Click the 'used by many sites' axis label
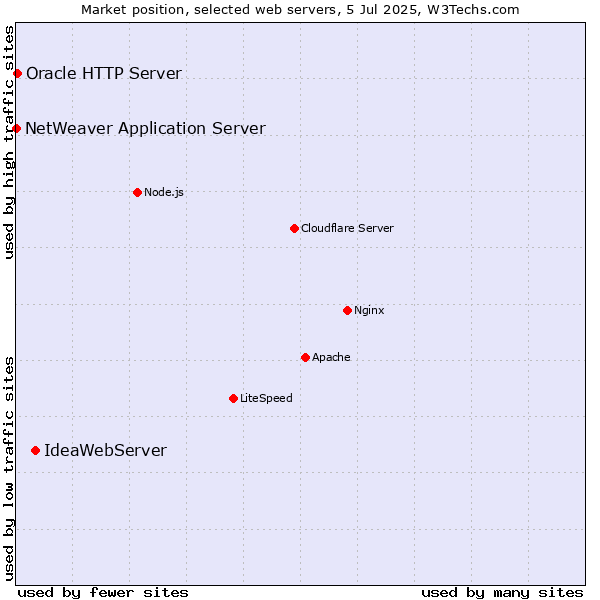The height and width of the screenshot is (600, 600). pyautogui.click(x=502, y=593)
